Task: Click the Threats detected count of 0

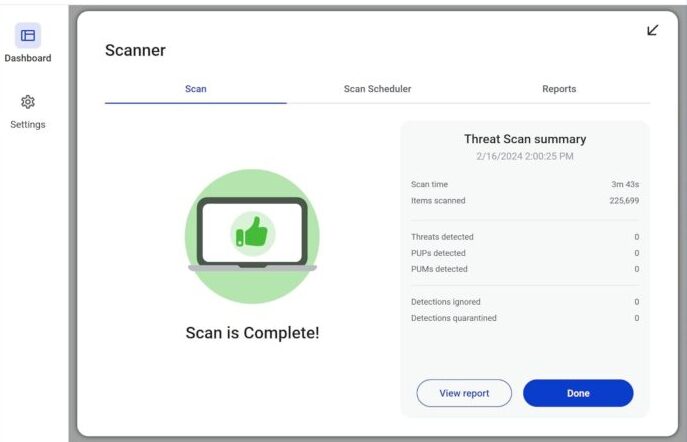Action: (637, 237)
